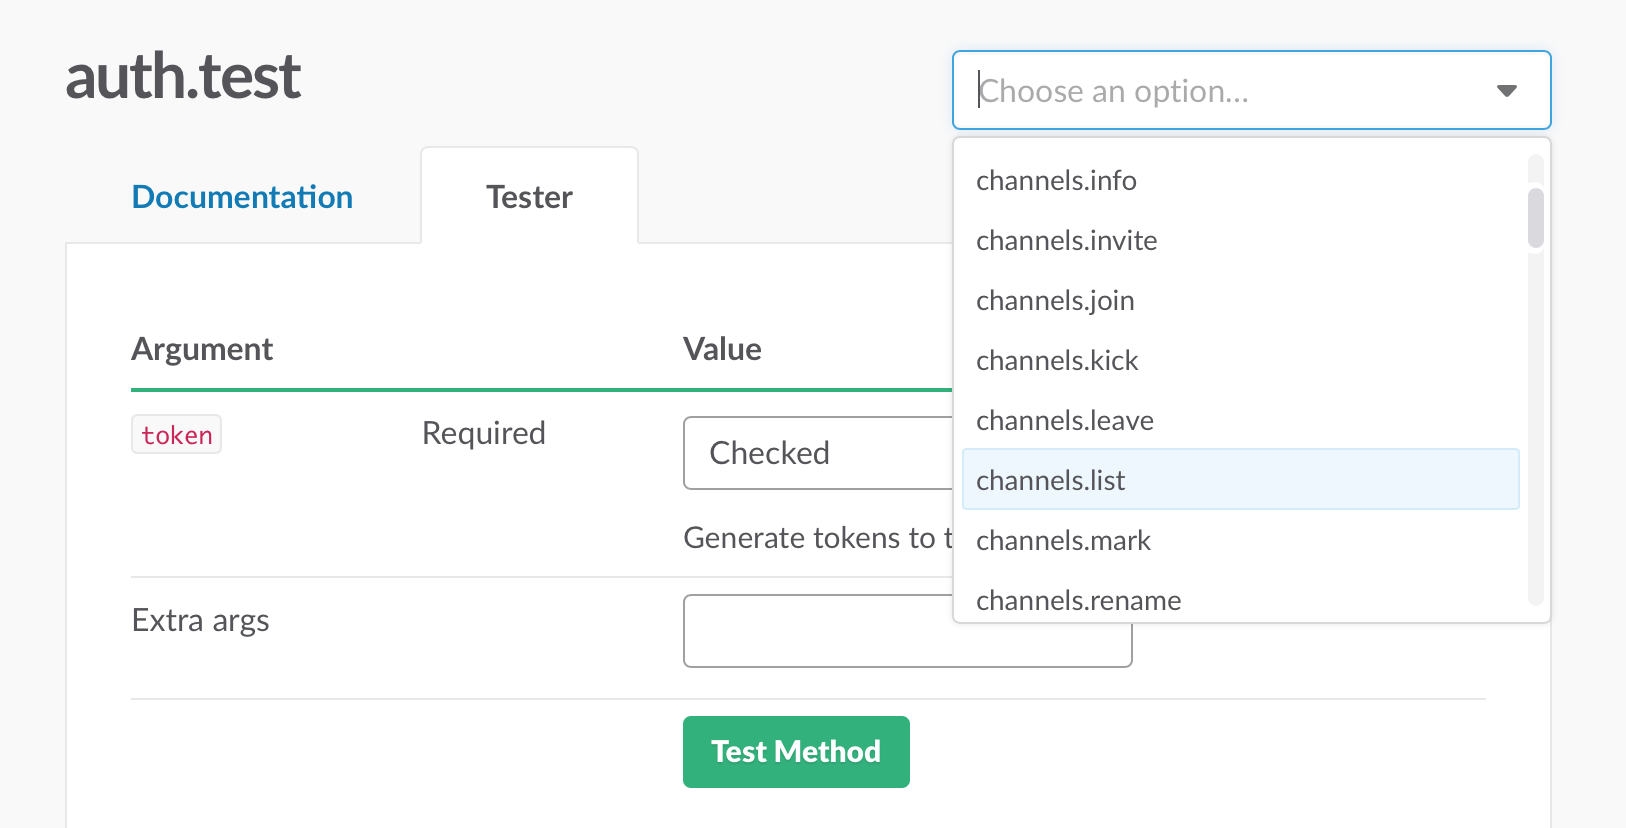This screenshot has width=1626, height=828.
Task: Pick channels.mark method
Action: pos(1063,541)
